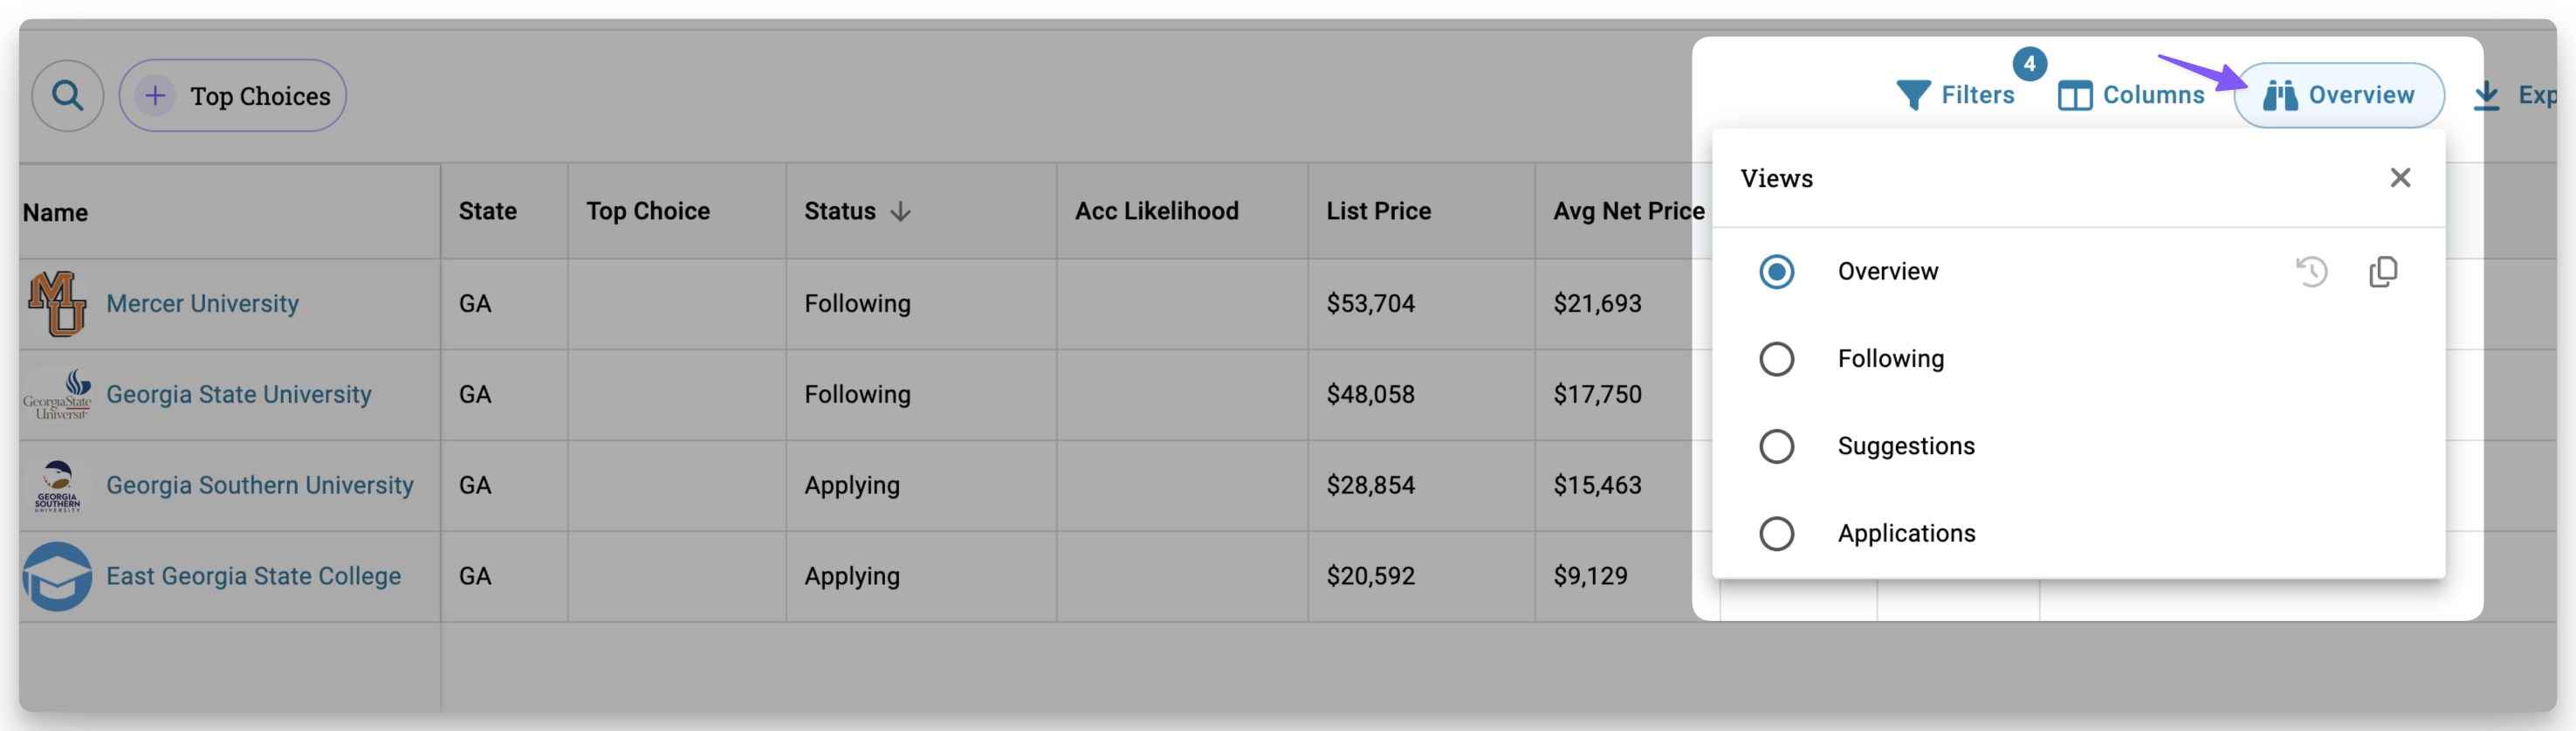2576x731 pixels.
Task: Open the Columns panel icon
Action: 2074,96
